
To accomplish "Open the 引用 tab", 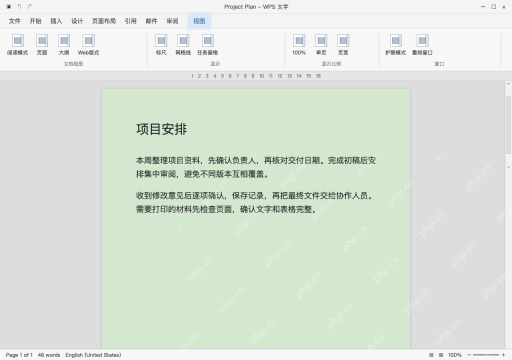I will [x=131, y=21].
